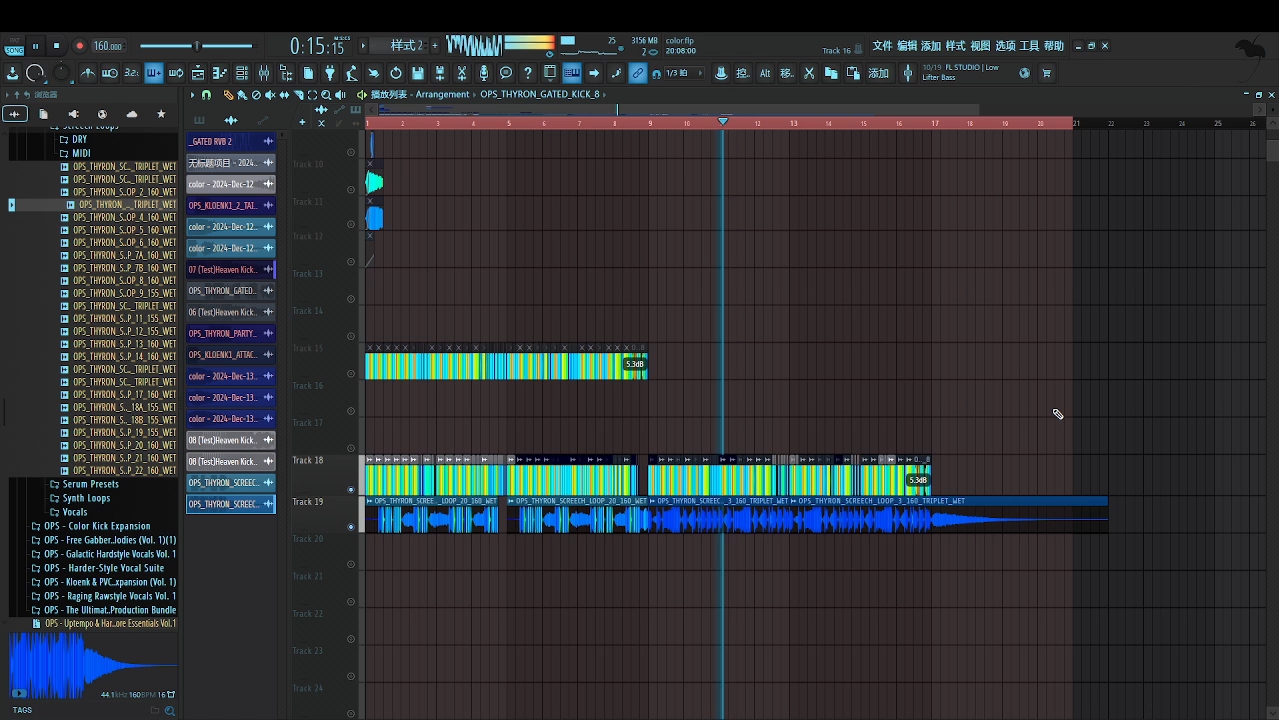Click the 160.000 tempo field
This screenshot has height=720, width=1279.
coord(107,46)
